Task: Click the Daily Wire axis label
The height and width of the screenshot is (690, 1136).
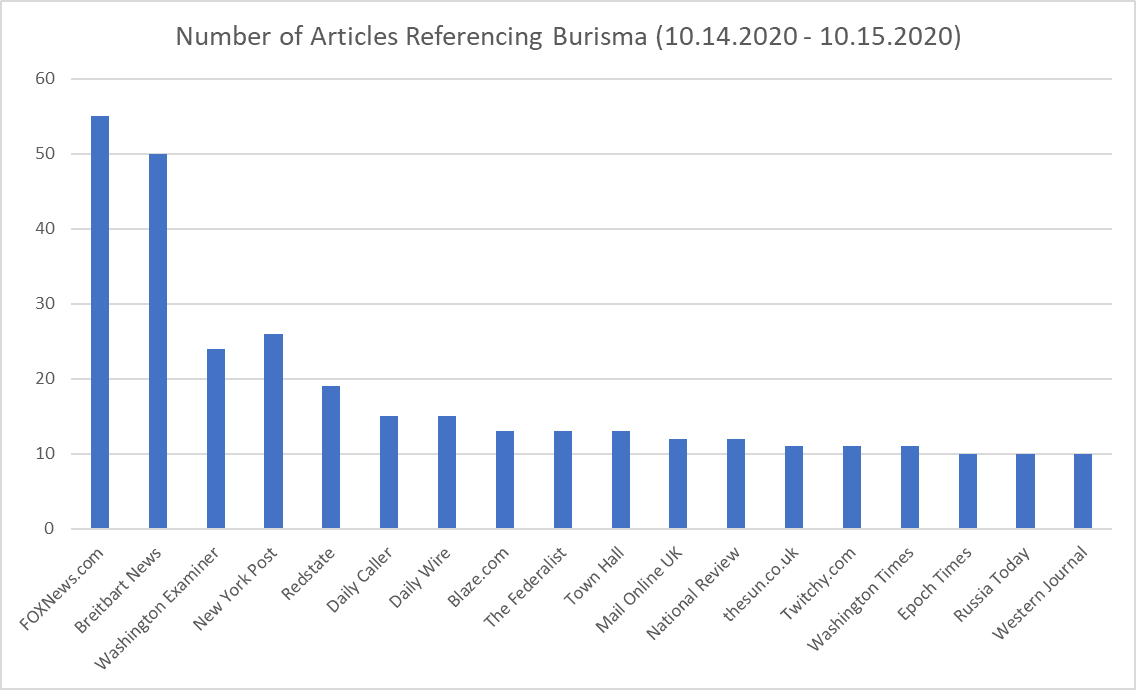Action: [421, 578]
